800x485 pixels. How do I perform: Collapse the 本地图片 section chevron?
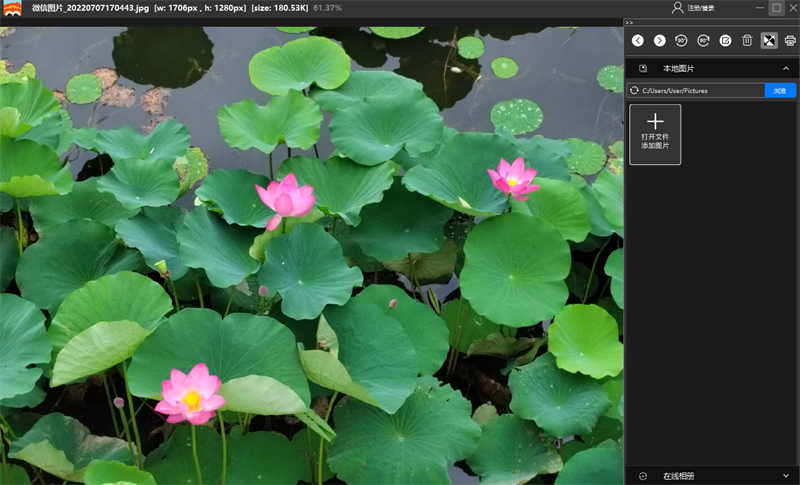tap(786, 68)
